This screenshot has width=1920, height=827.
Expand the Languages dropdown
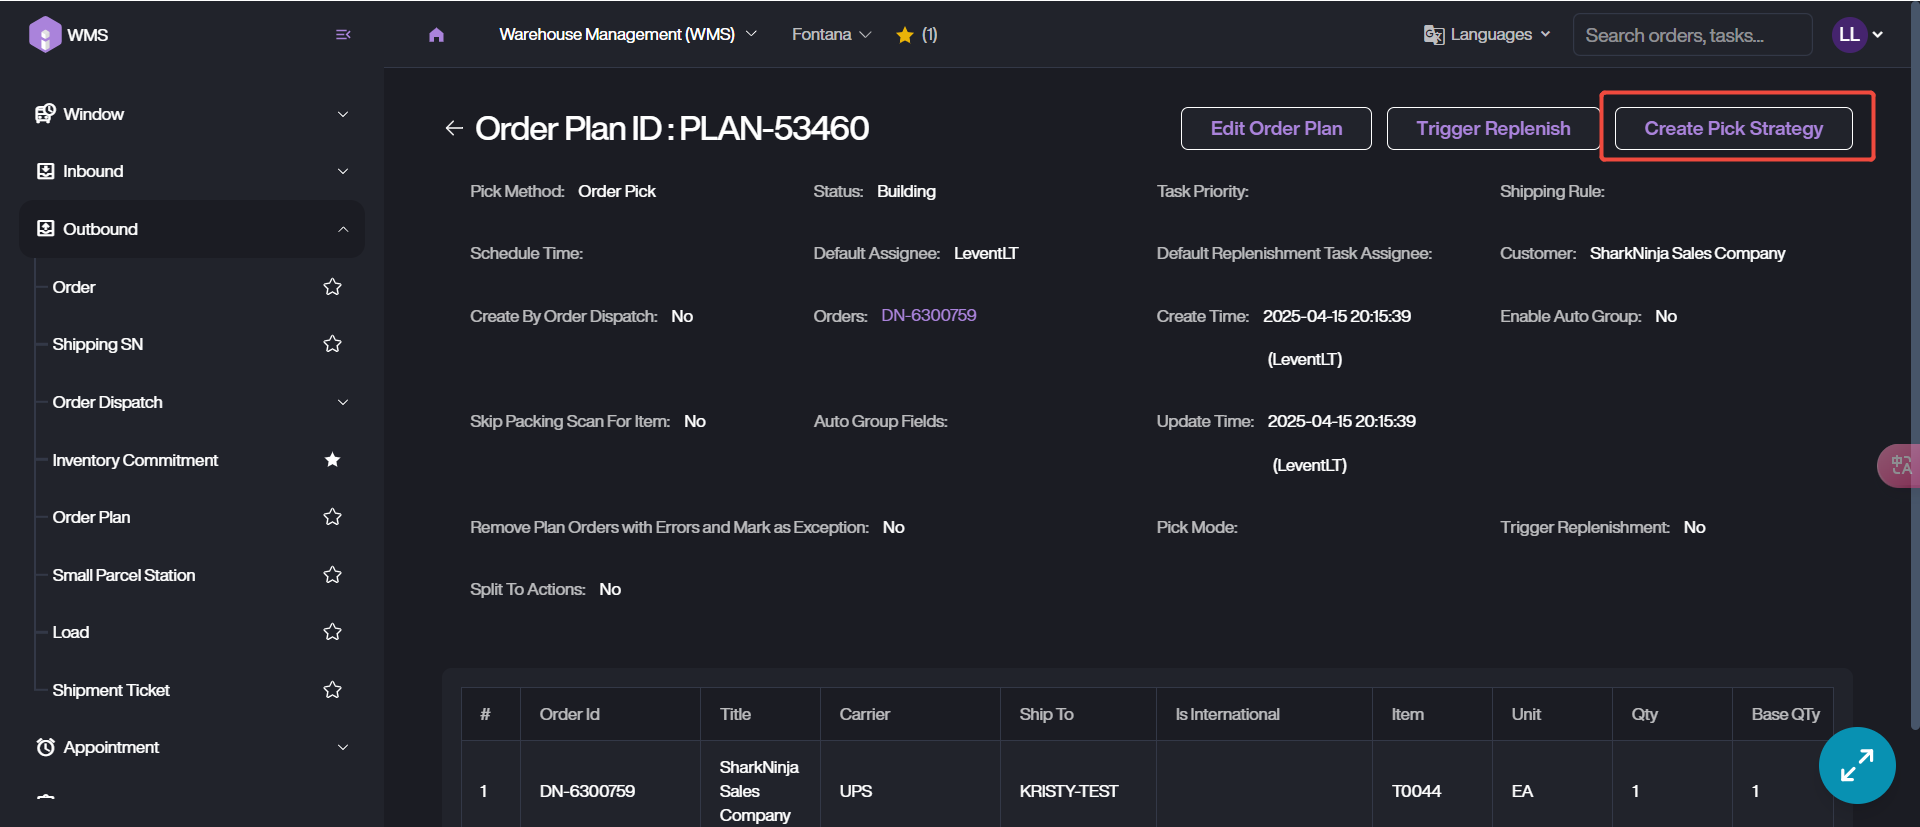click(x=1487, y=35)
